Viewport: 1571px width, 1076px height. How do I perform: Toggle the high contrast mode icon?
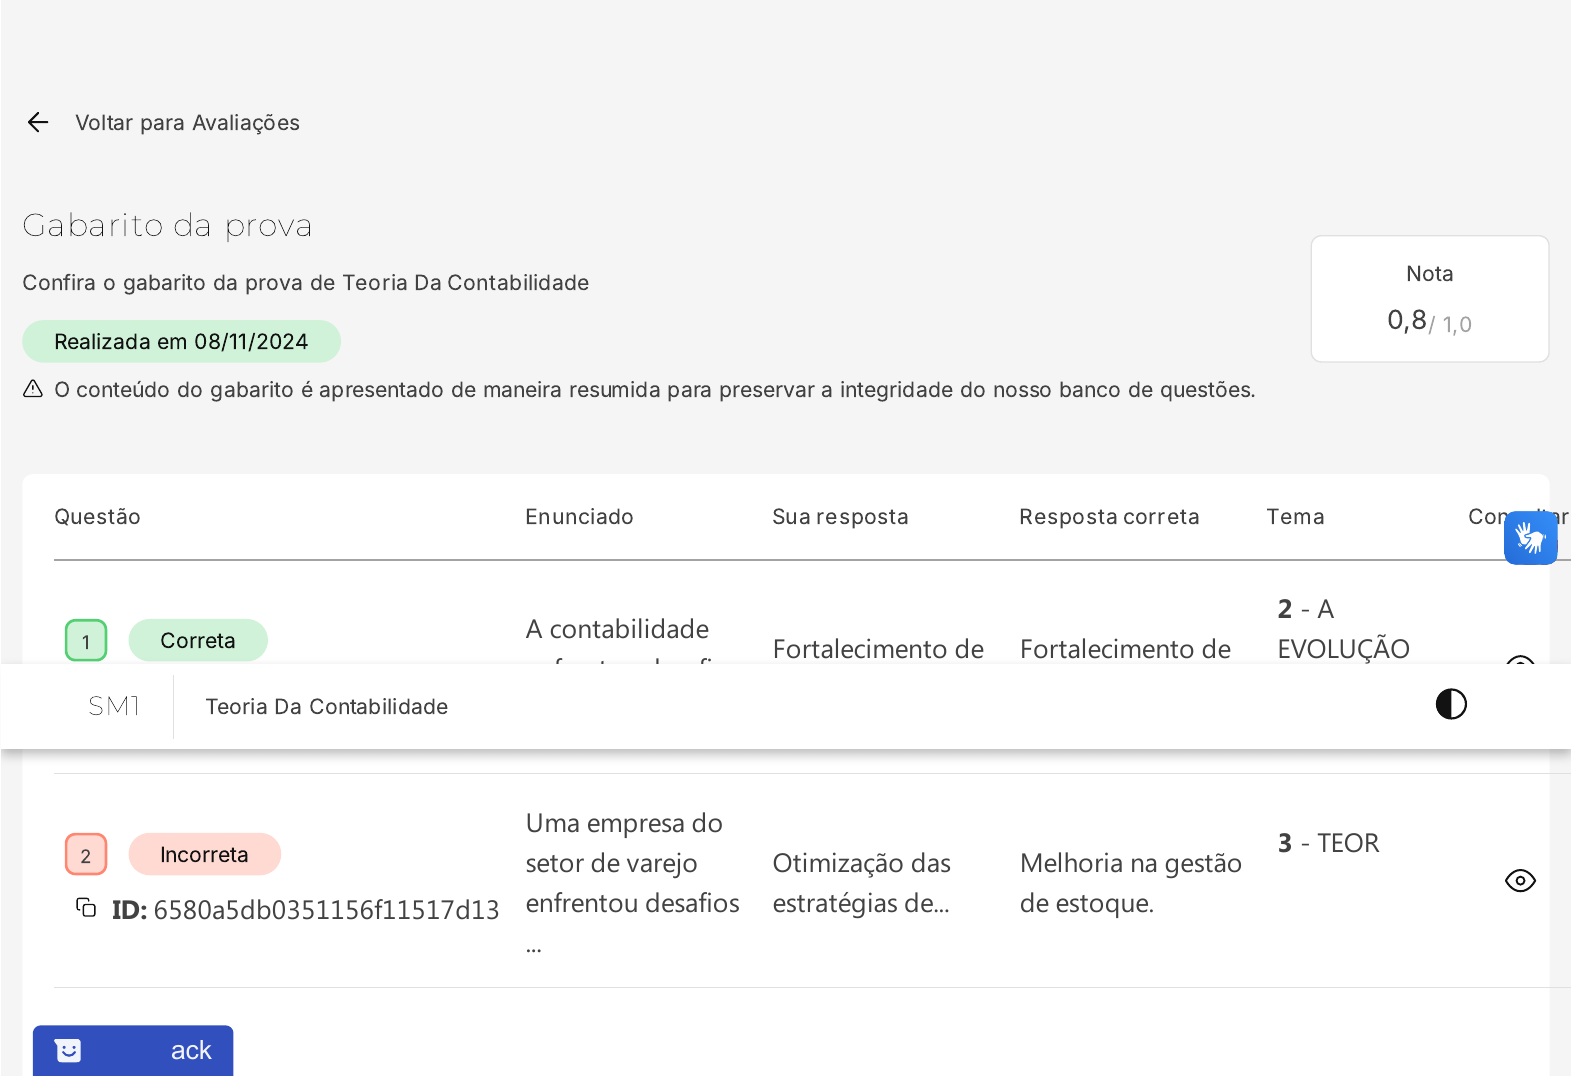(x=1450, y=705)
